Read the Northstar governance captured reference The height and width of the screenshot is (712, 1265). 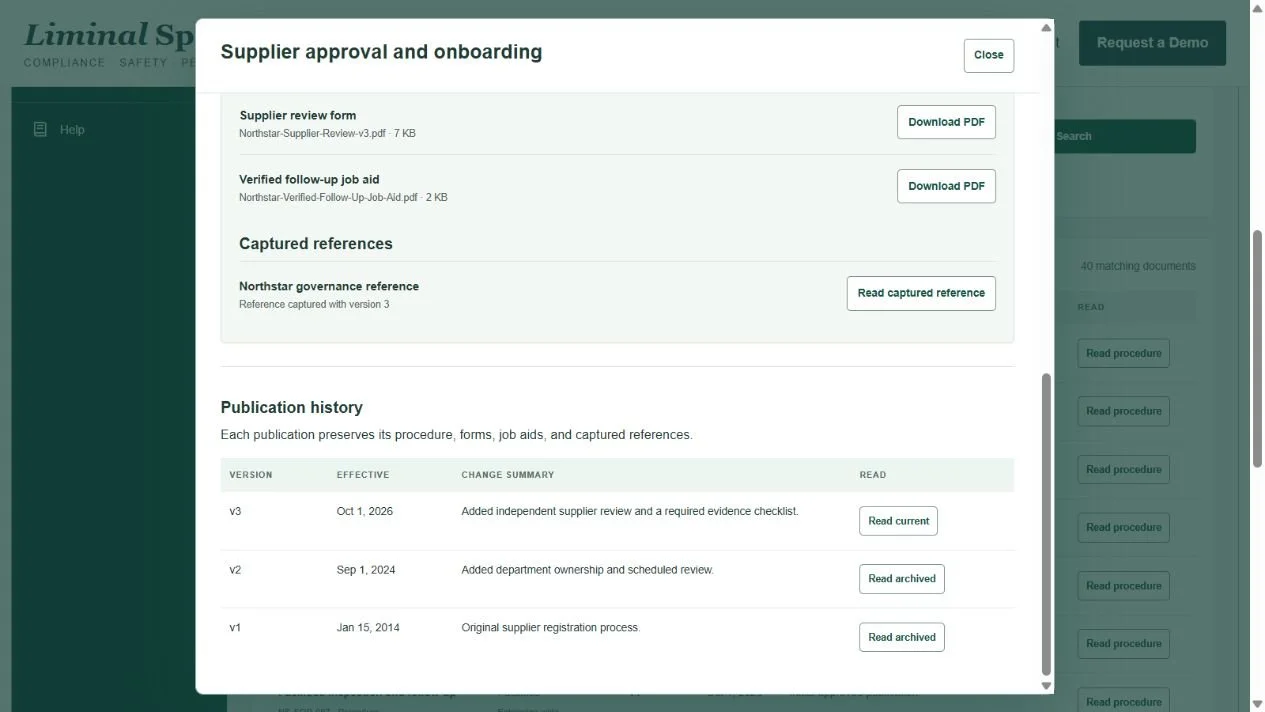[x=921, y=293]
